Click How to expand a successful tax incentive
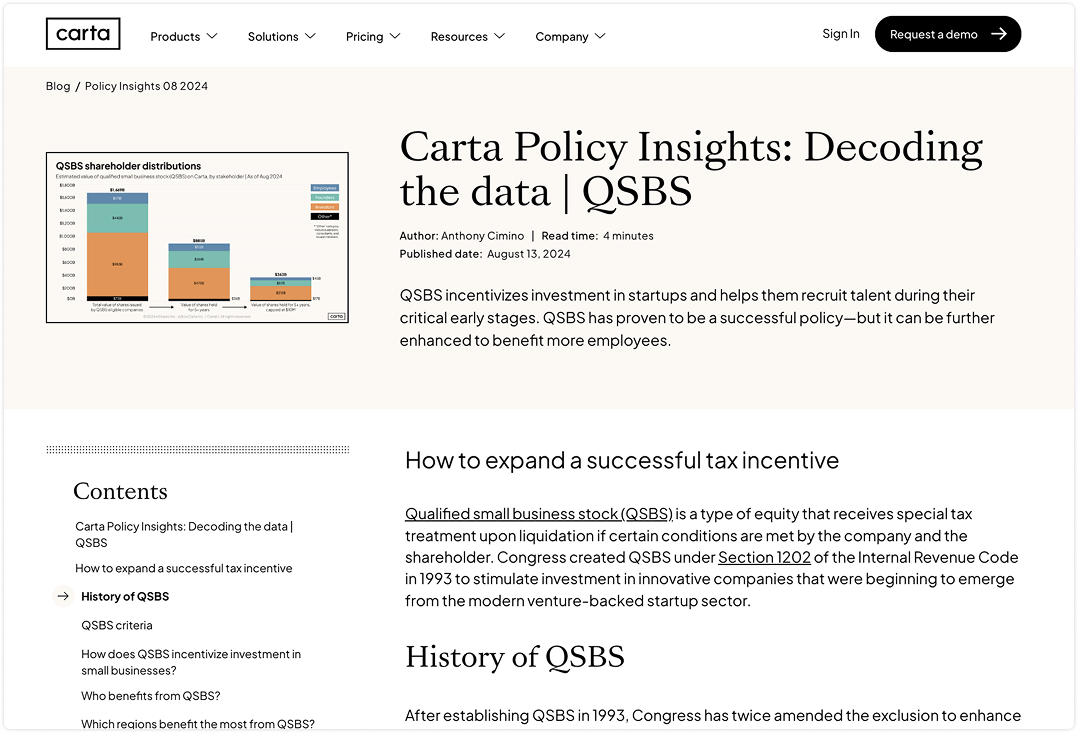This screenshot has width=1078, height=733. pos(183,567)
